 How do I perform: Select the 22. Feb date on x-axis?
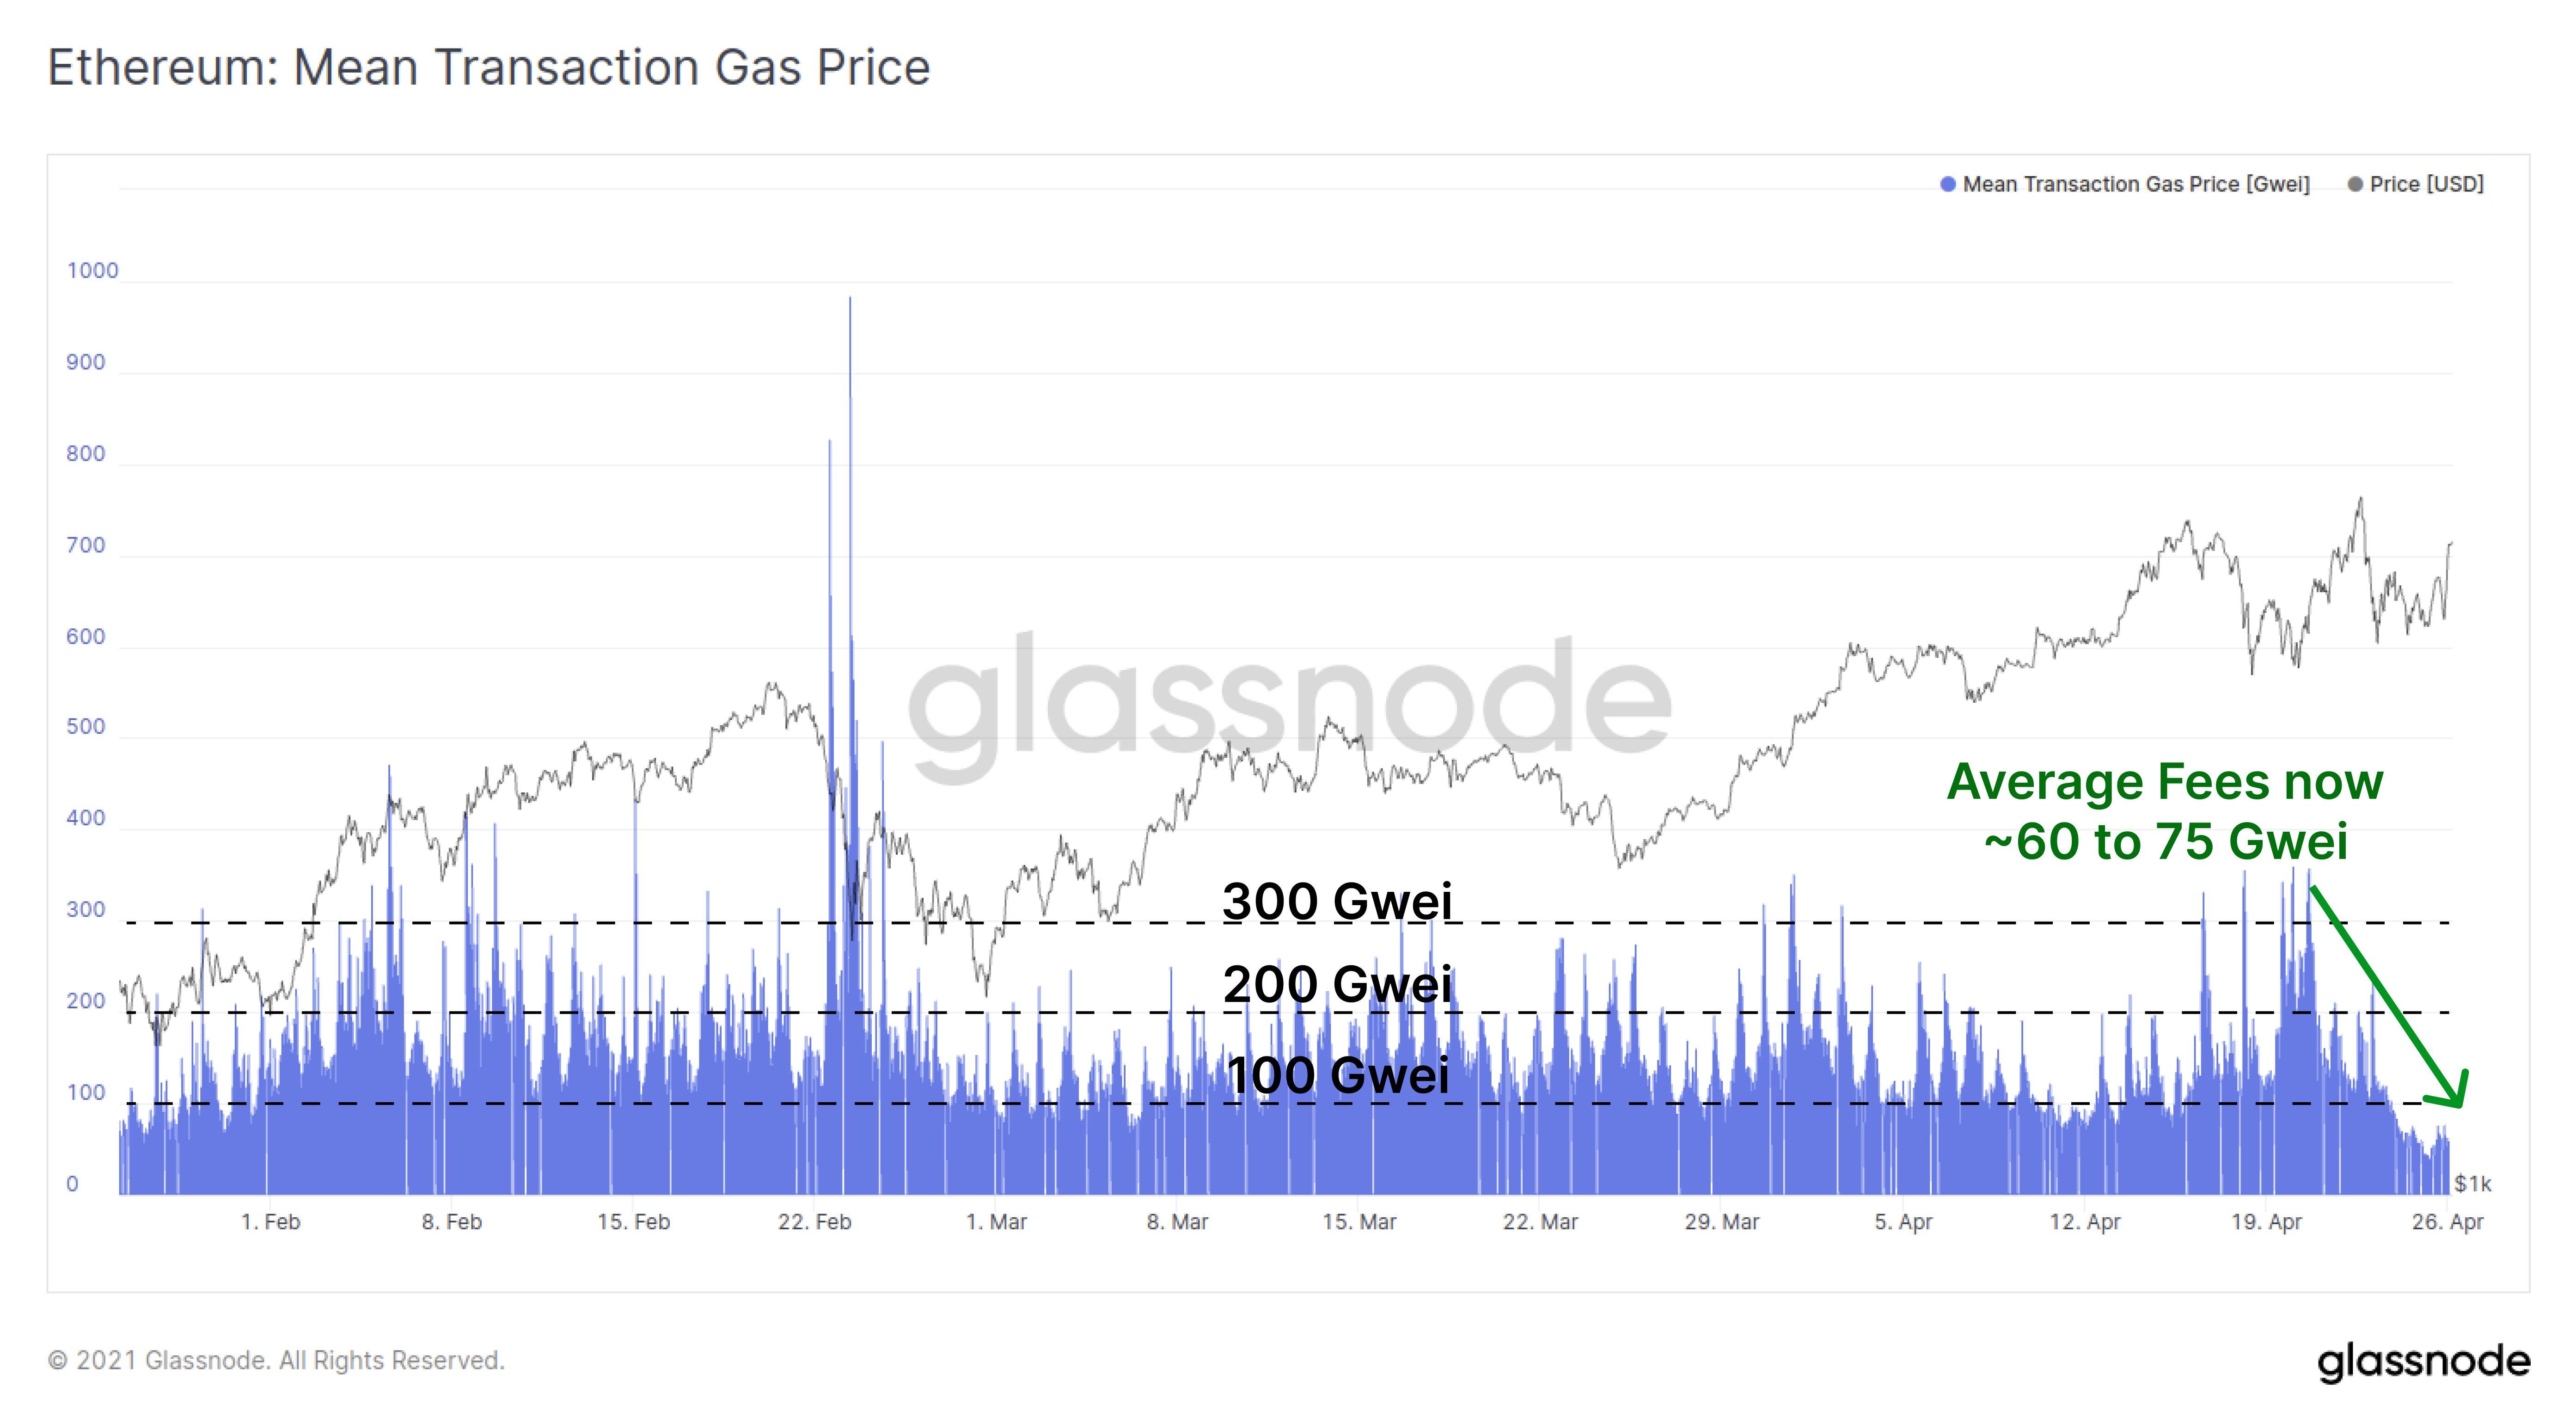coord(814,1222)
